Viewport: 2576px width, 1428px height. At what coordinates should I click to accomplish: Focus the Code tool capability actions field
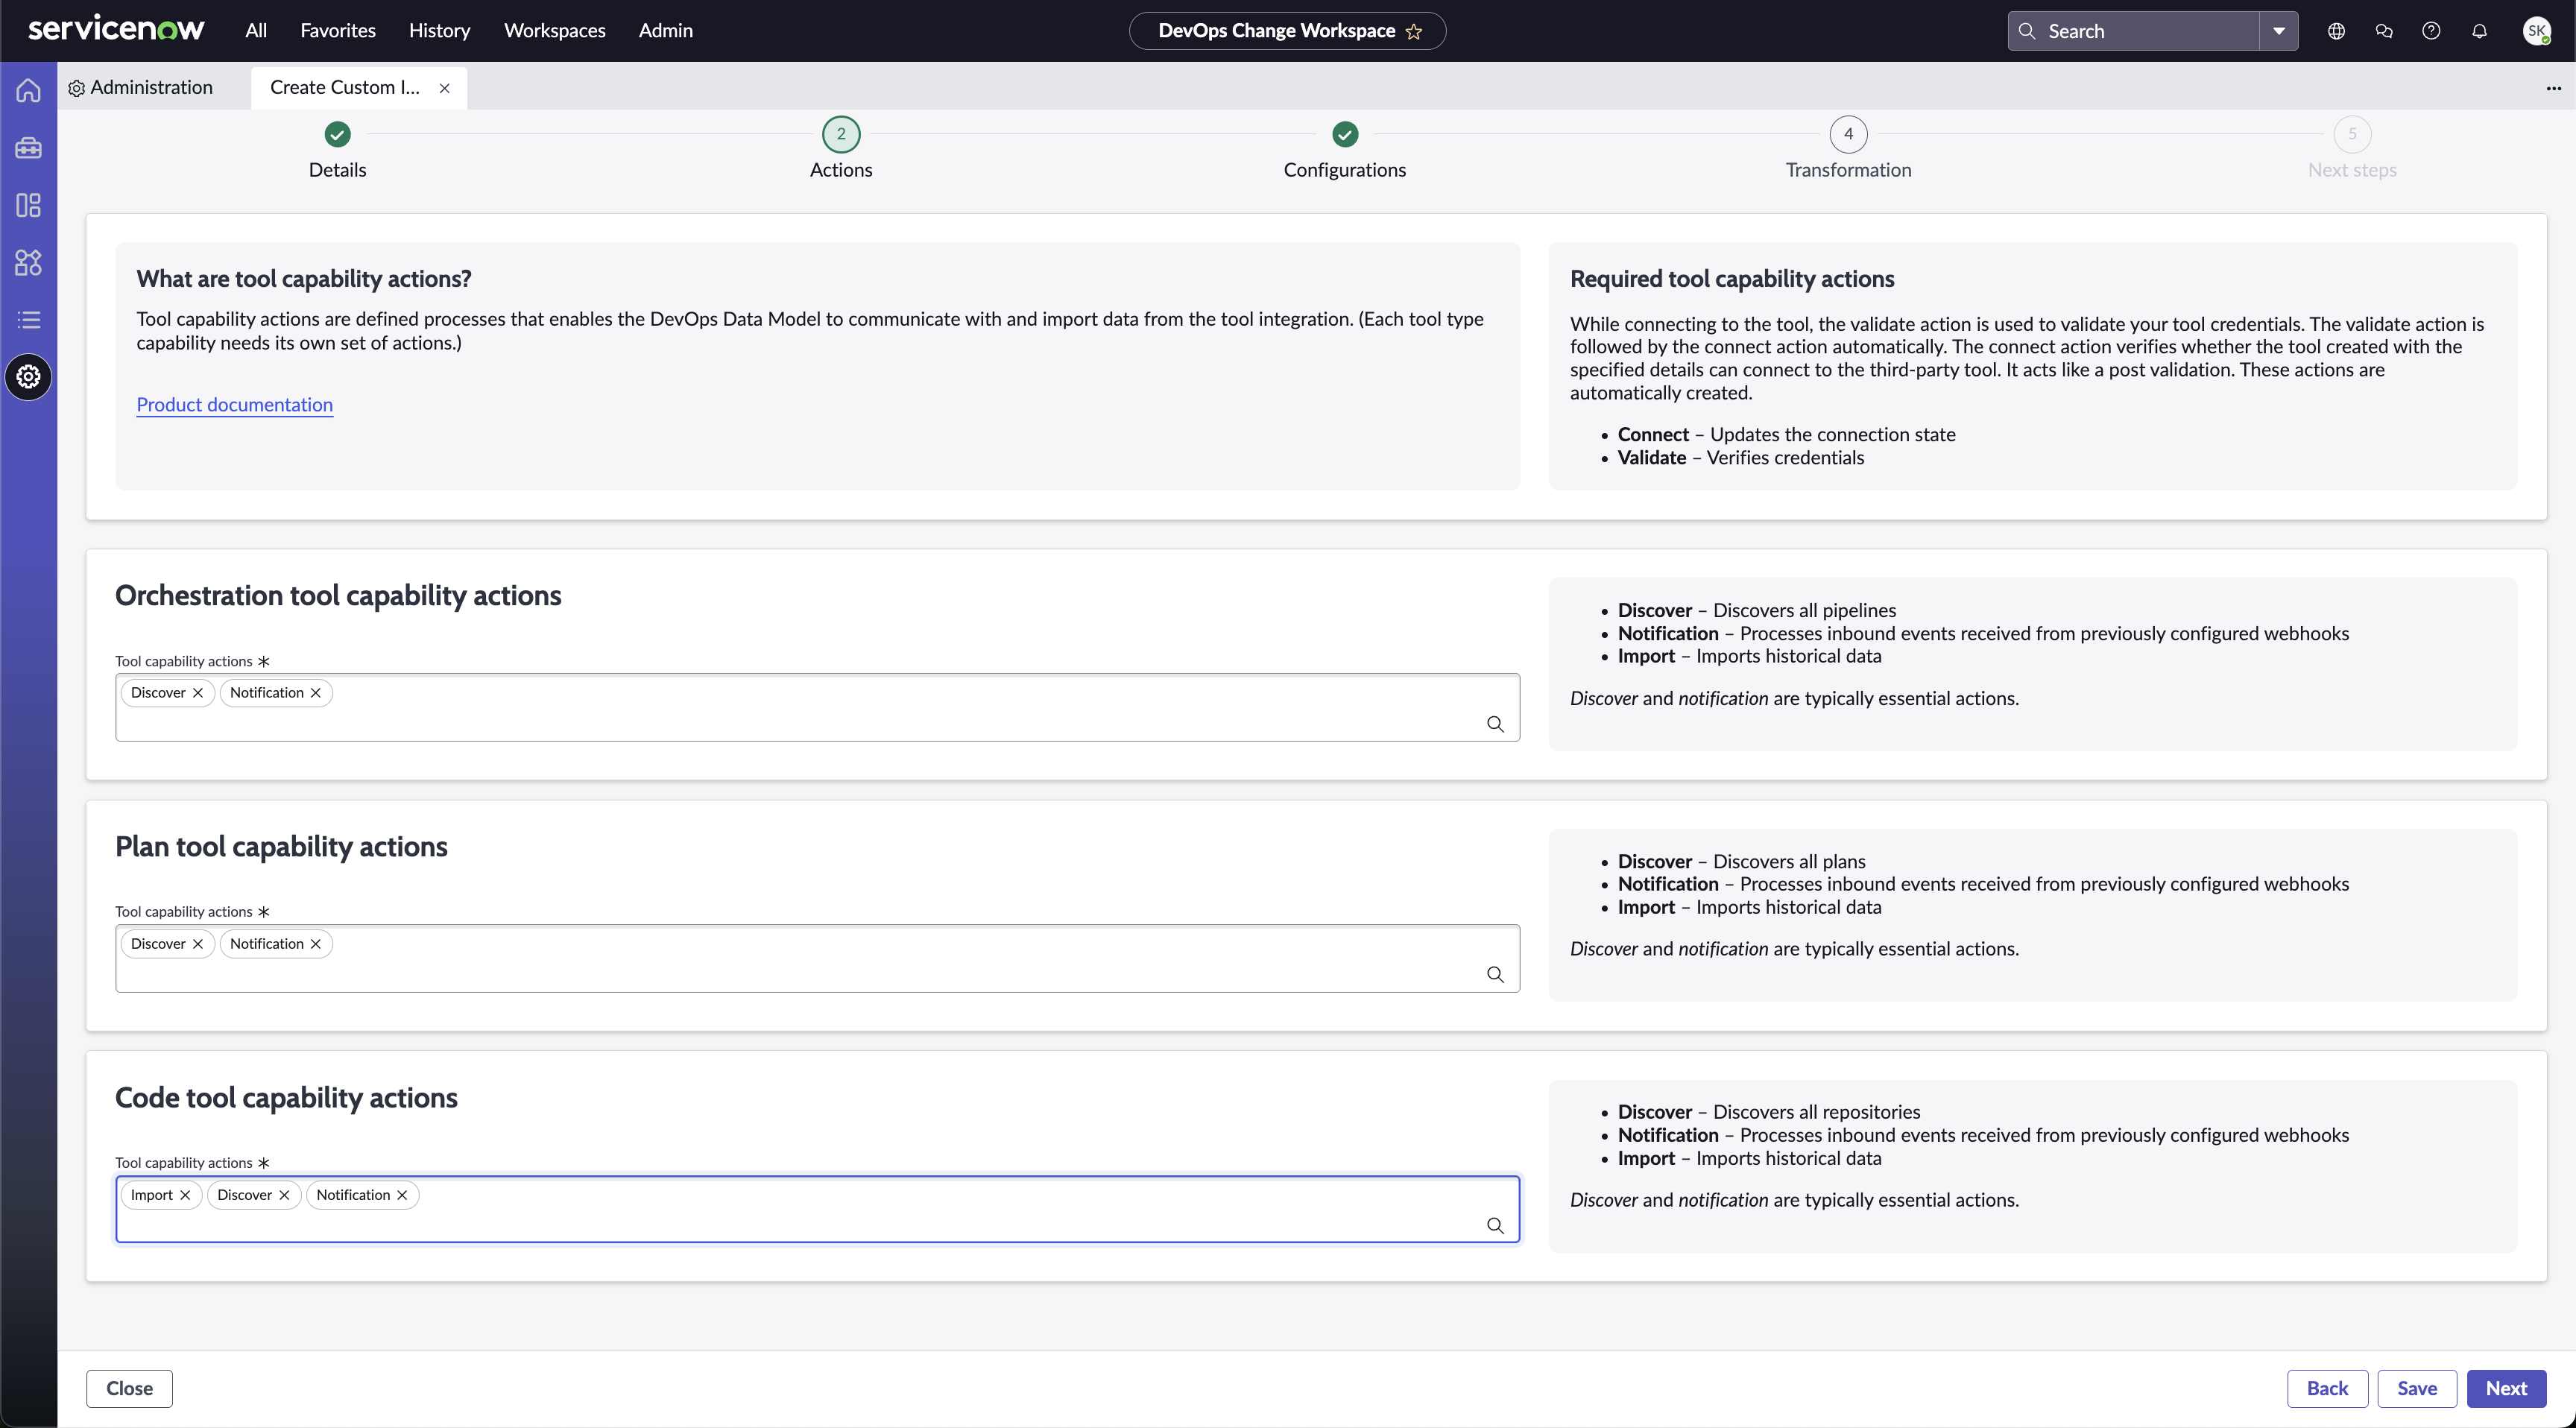click(x=817, y=1210)
